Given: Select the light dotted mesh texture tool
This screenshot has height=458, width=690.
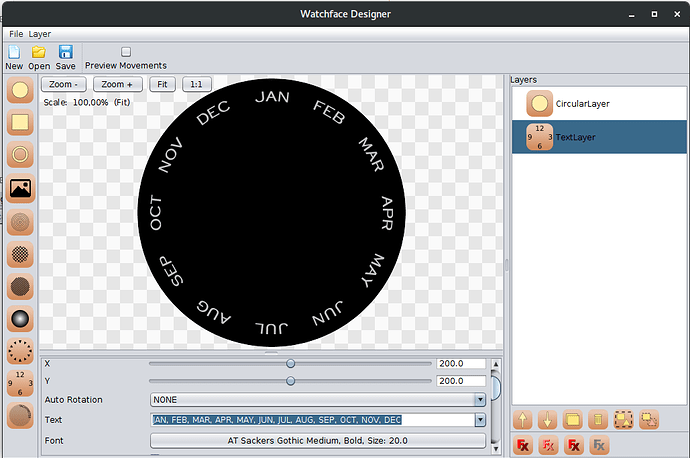Looking at the screenshot, I should click(x=20, y=254).
